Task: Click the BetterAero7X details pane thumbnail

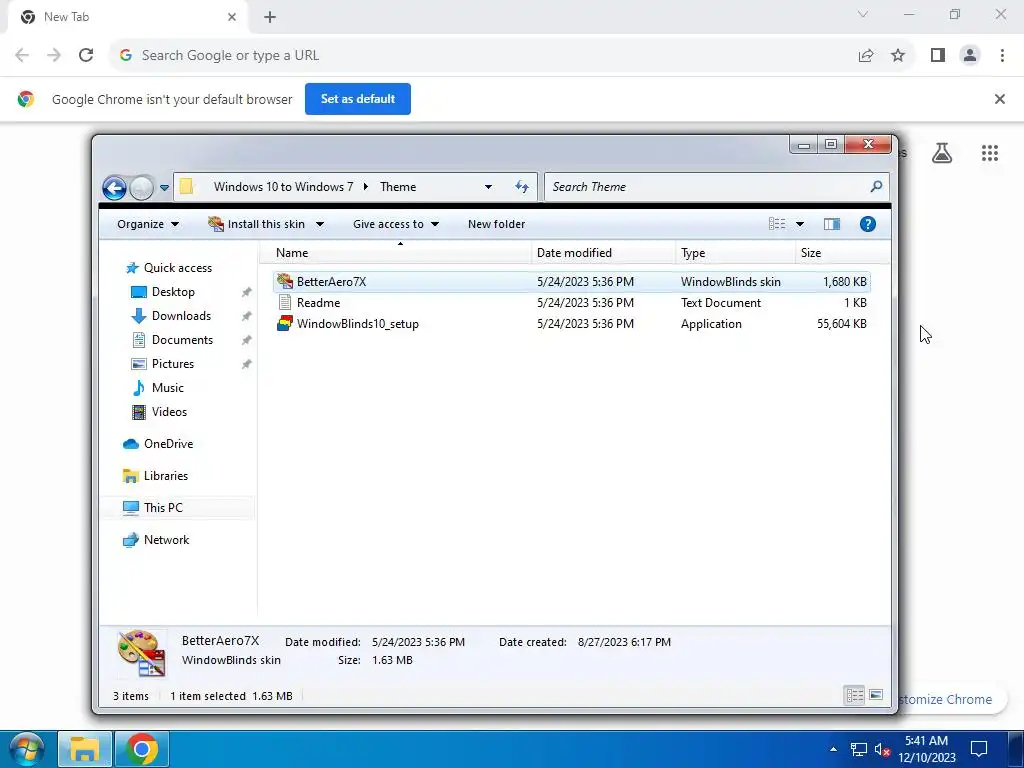Action: (x=142, y=652)
